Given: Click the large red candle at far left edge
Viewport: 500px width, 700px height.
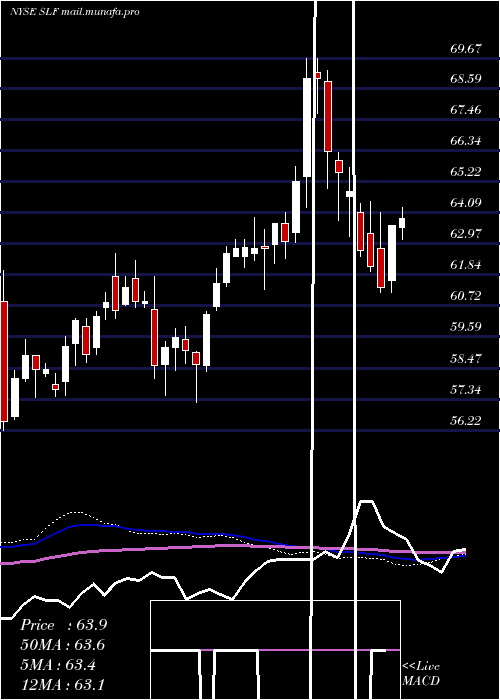Looking at the screenshot, I should tap(4, 361).
